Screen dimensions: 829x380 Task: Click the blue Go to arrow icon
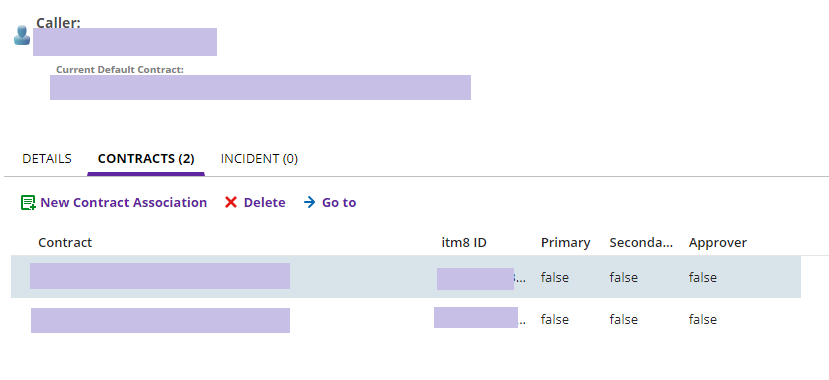[309, 202]
